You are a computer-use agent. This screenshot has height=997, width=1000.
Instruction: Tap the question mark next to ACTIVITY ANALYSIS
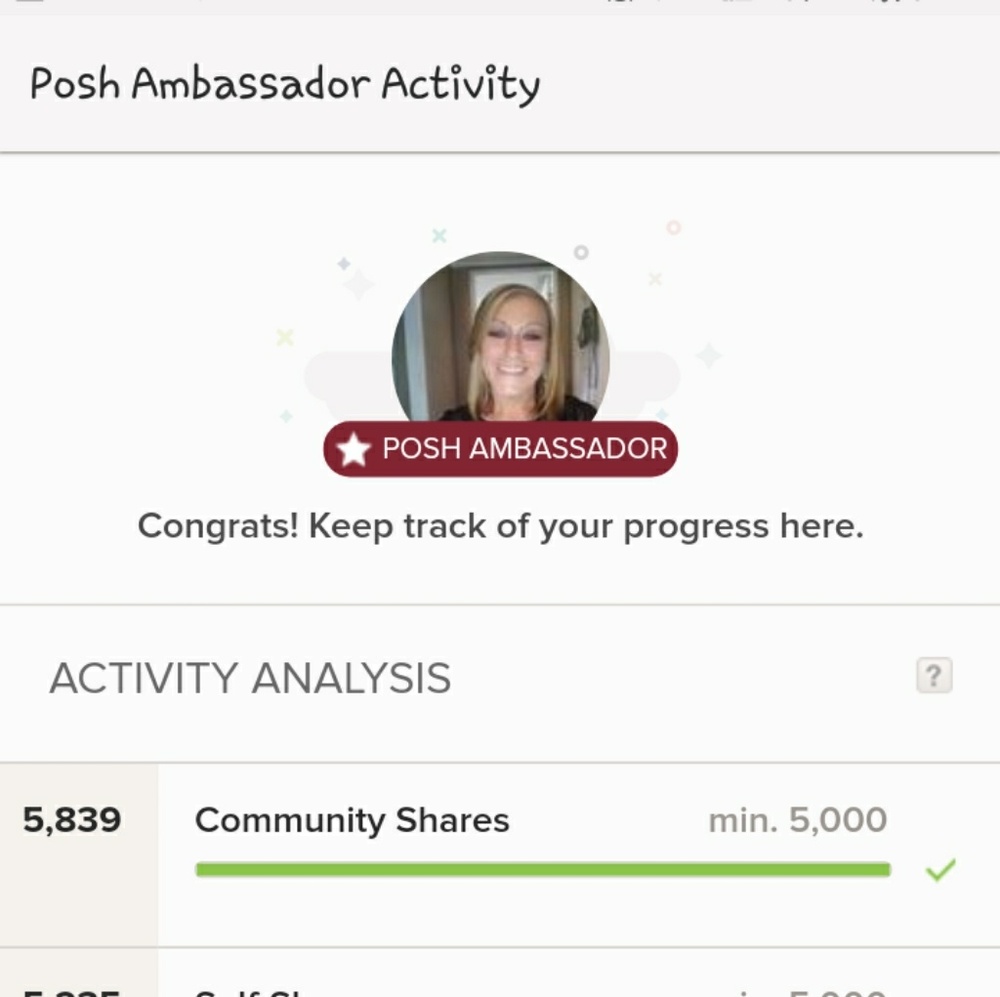pos(934,677)
